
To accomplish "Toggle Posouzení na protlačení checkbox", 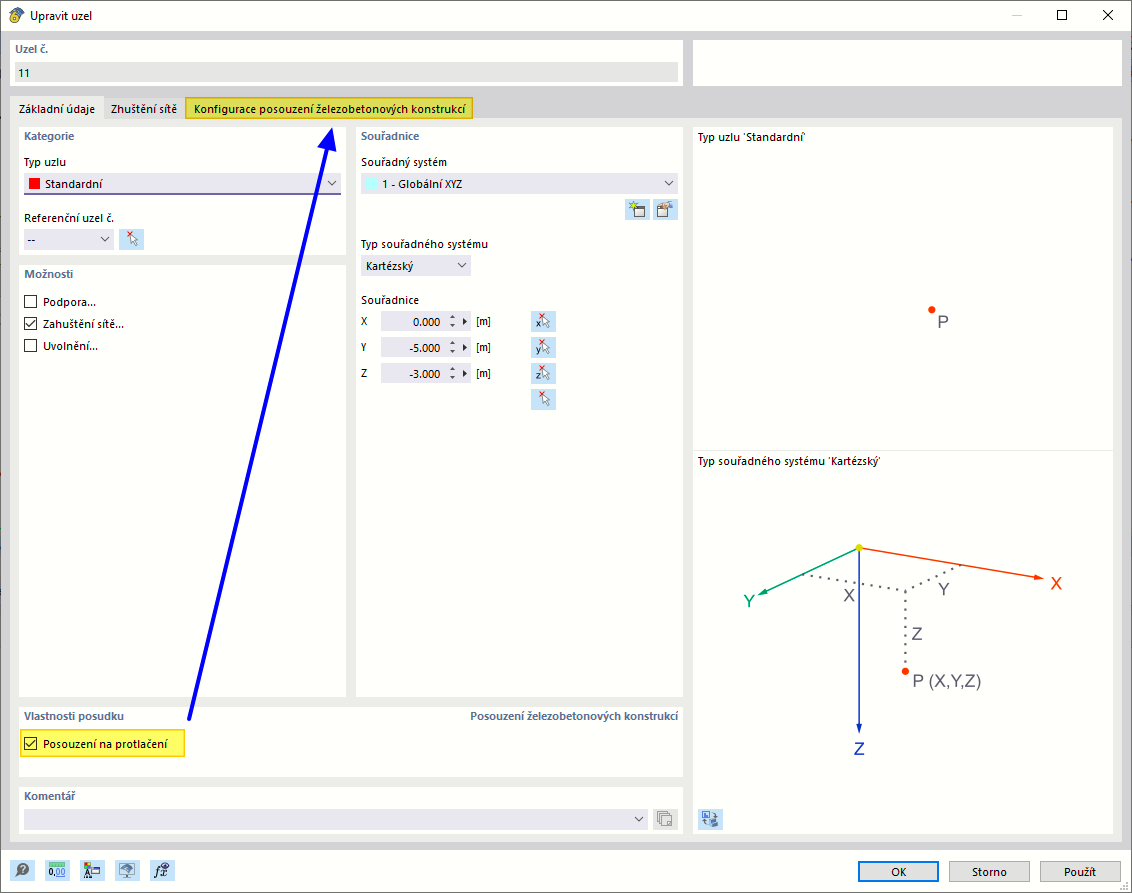I will coord(30,744).
